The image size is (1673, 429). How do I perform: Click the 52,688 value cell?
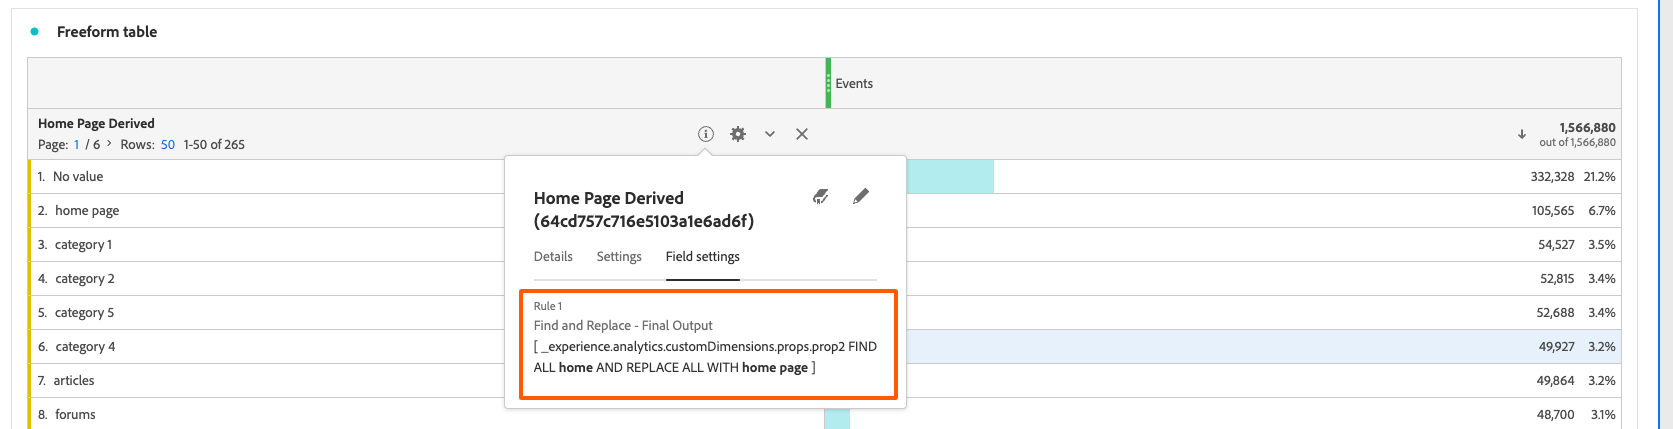(x=1556, y=313)
